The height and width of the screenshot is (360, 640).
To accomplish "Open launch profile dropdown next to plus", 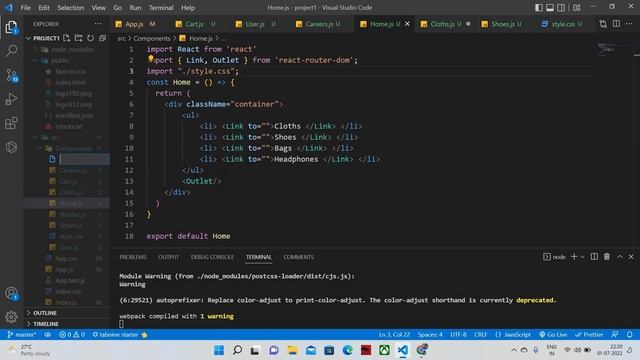I will pyautogui.click(x=582, y=257).
